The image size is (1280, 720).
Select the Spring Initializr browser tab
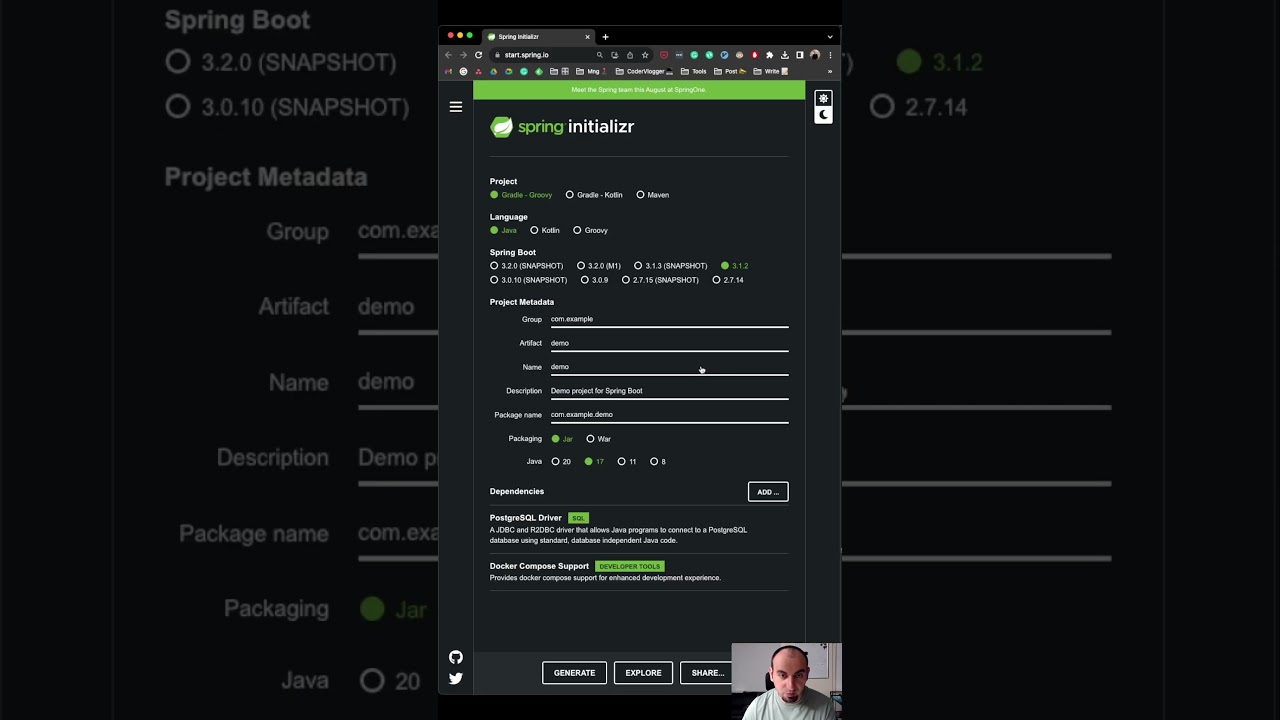point(538,37)
